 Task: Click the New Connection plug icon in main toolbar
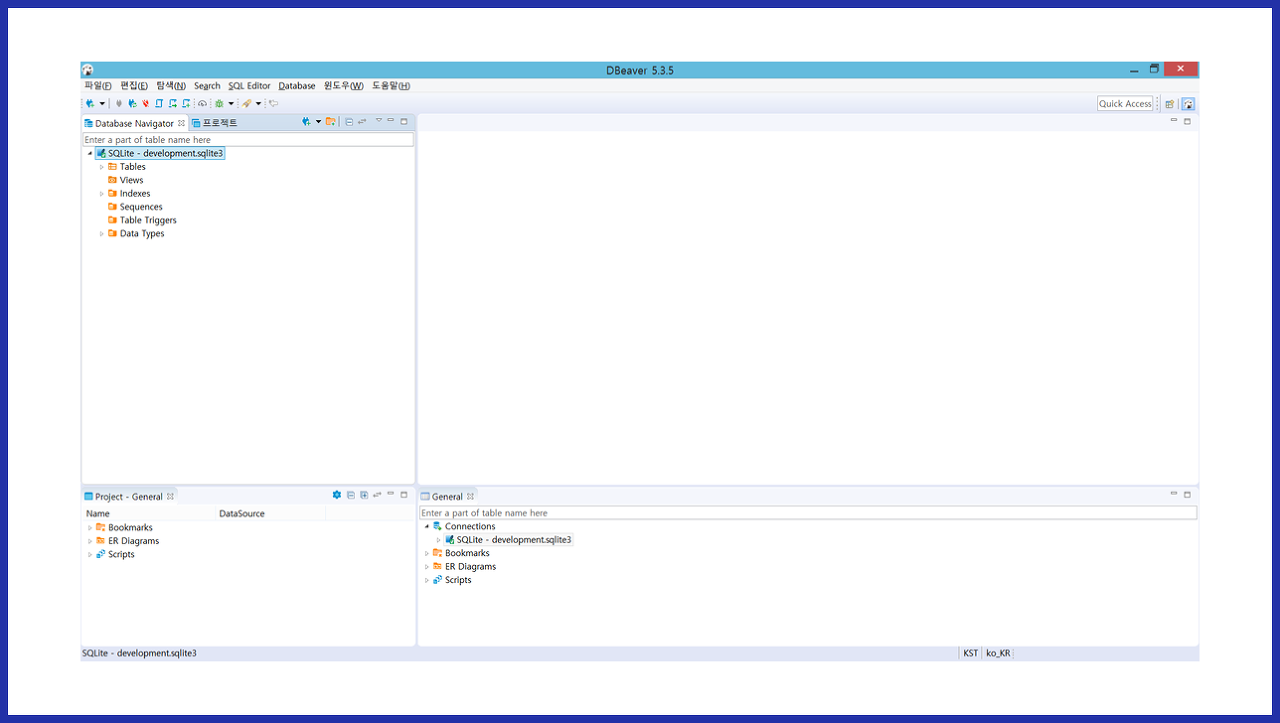pos(90,103)
